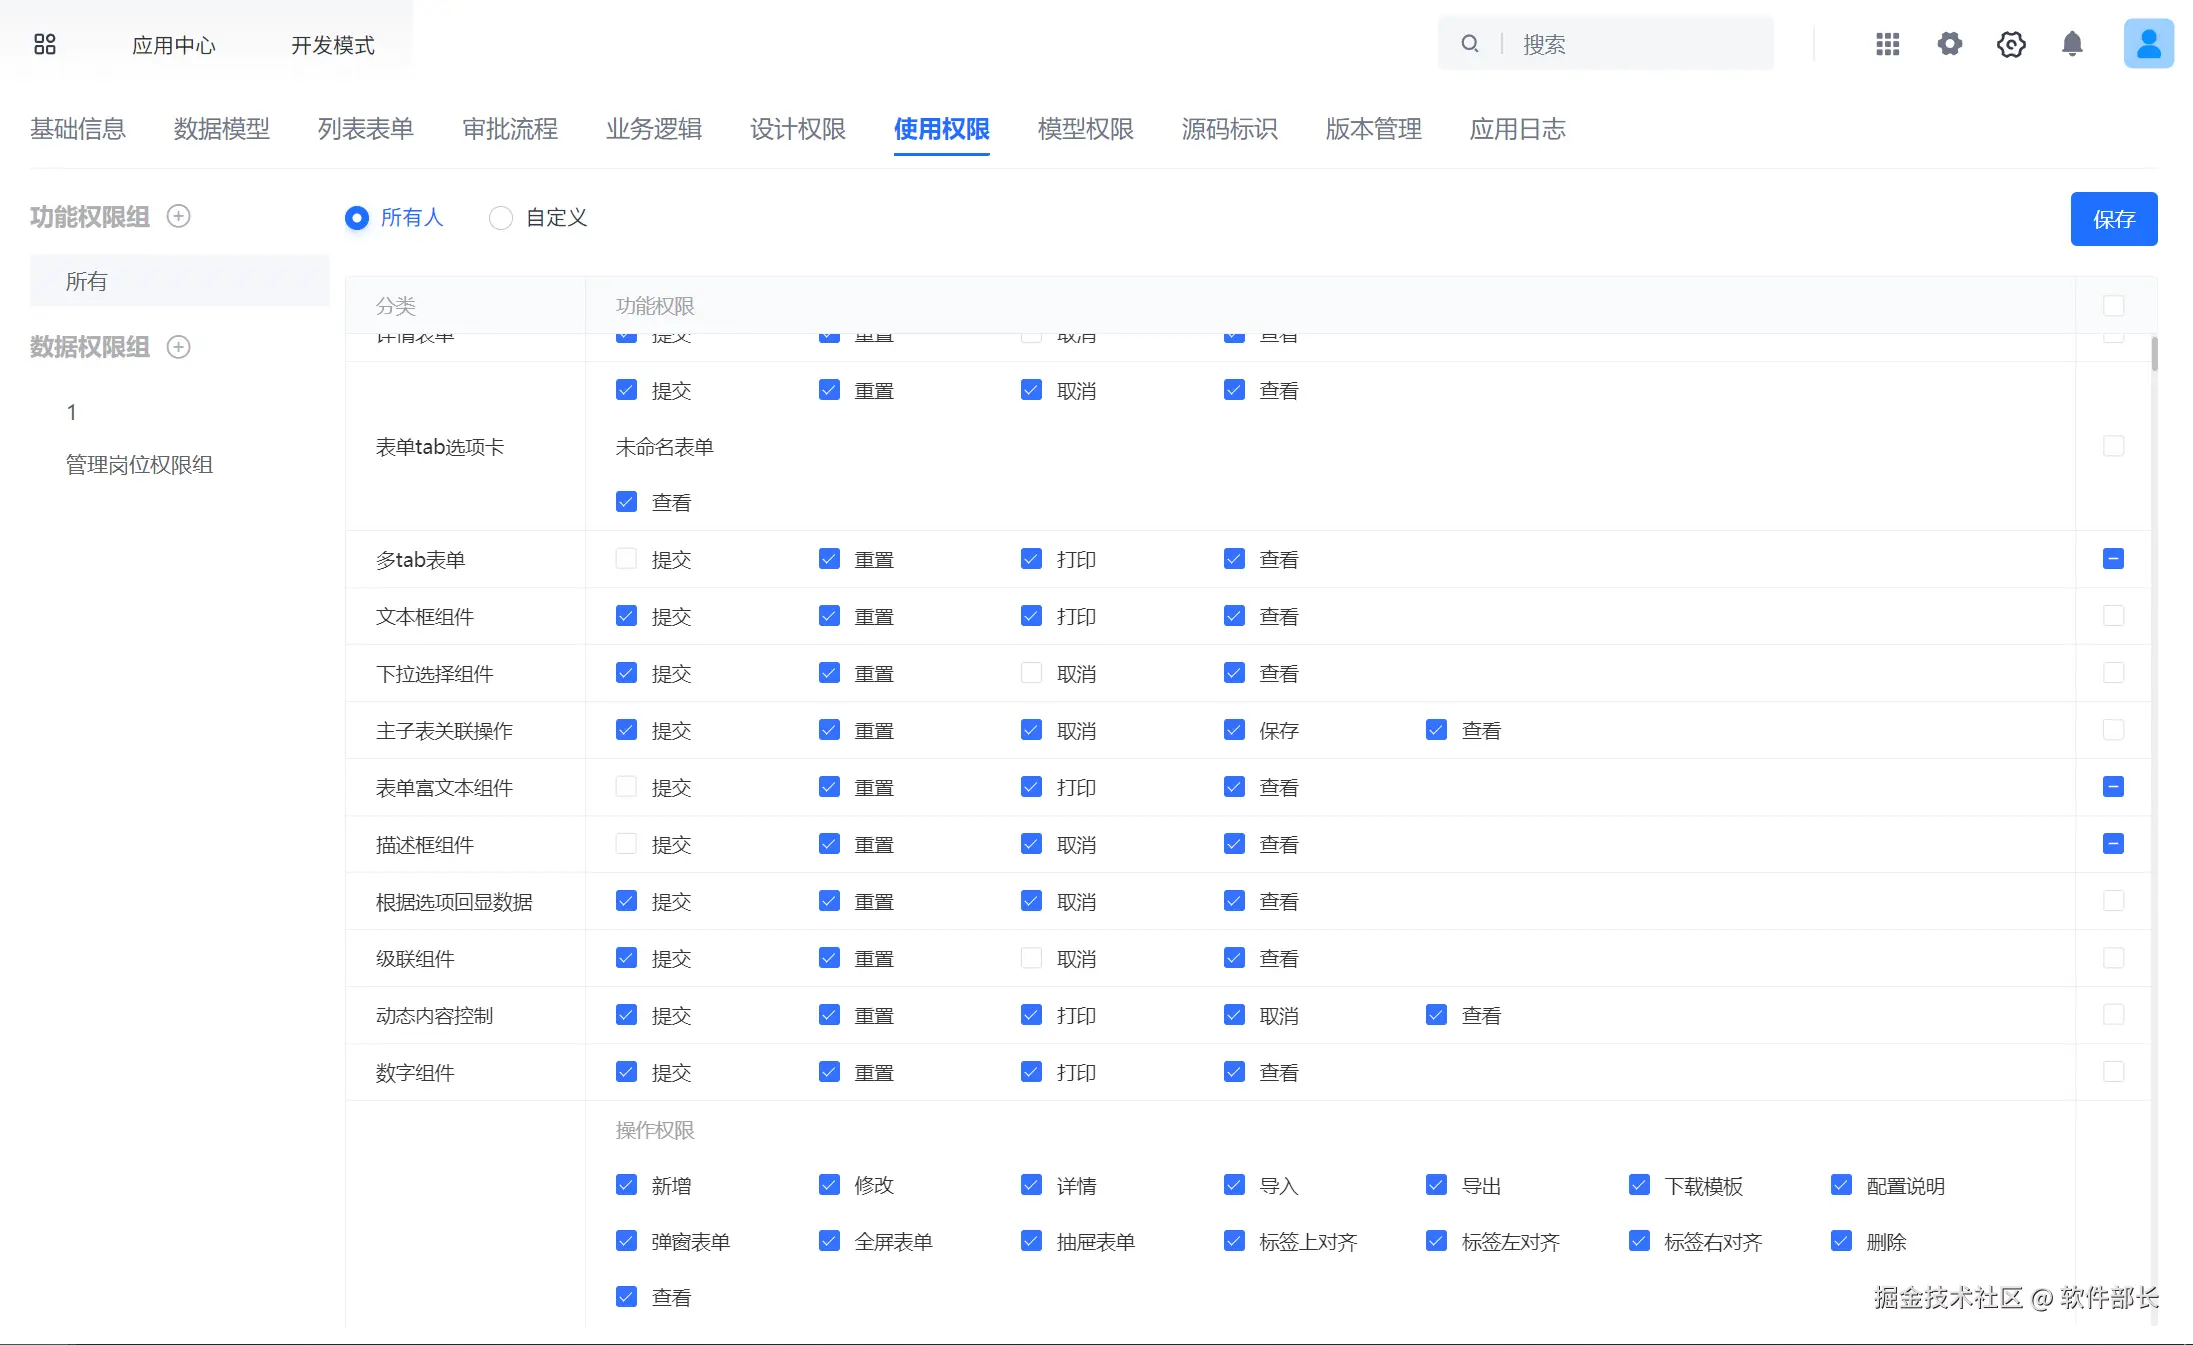Click the solid gear settings icon

pyautogui.click(x=1949, y=44)
